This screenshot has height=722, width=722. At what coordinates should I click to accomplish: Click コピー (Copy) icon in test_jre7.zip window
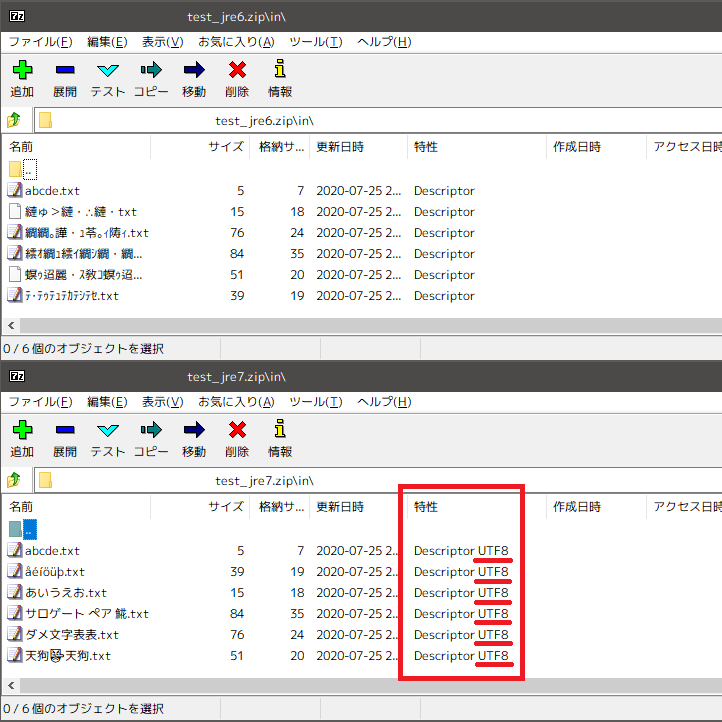pos(151,430)
